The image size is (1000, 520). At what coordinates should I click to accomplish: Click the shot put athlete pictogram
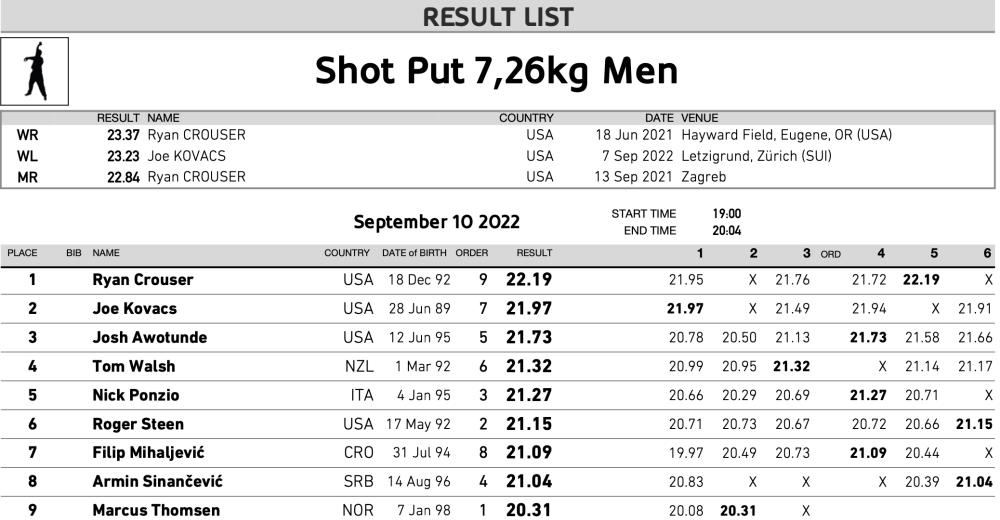click(x=35, y=72)
